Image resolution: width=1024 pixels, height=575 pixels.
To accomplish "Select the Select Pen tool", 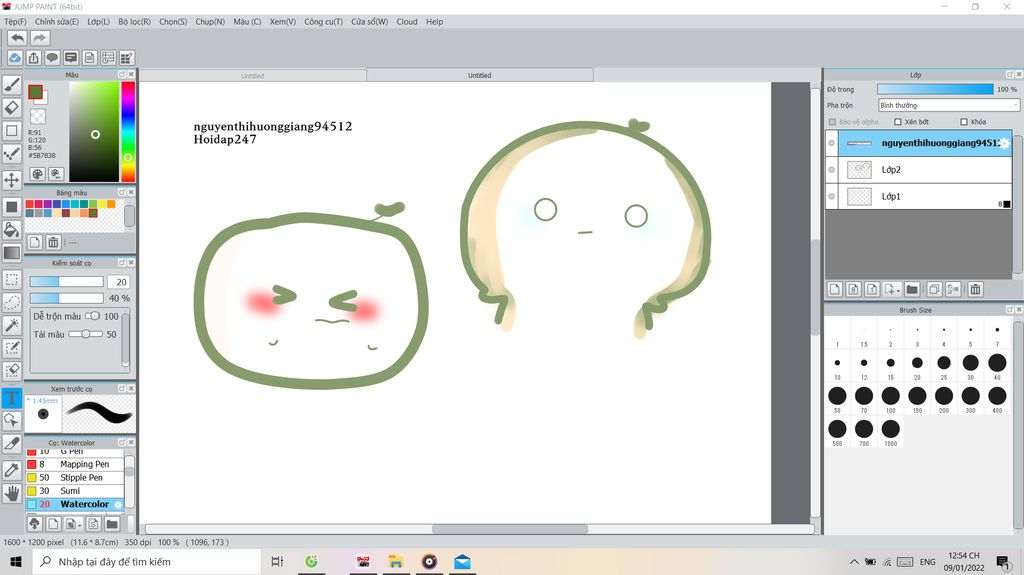I will [12, 348].
